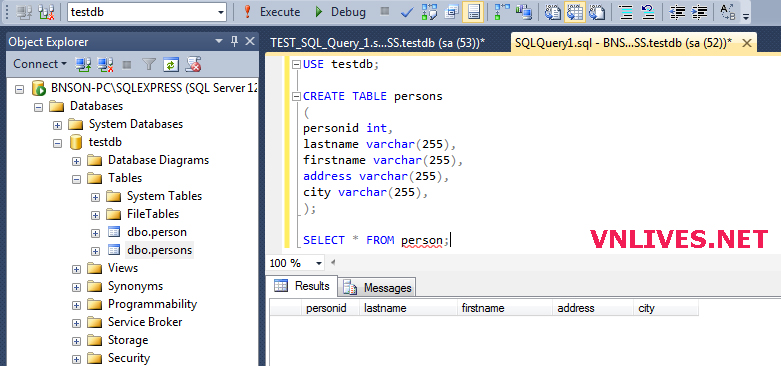Click the personid column header
Image resolution: width=781 pixels, height=366 pixels.
point(331,308)
